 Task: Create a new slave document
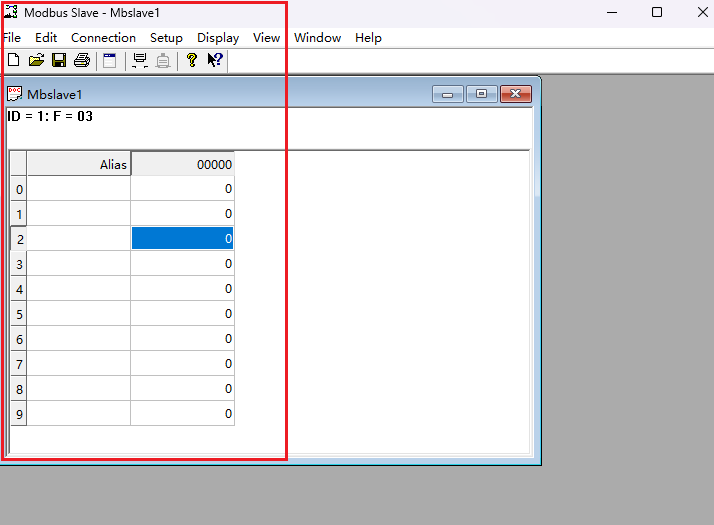coord(13,61)
